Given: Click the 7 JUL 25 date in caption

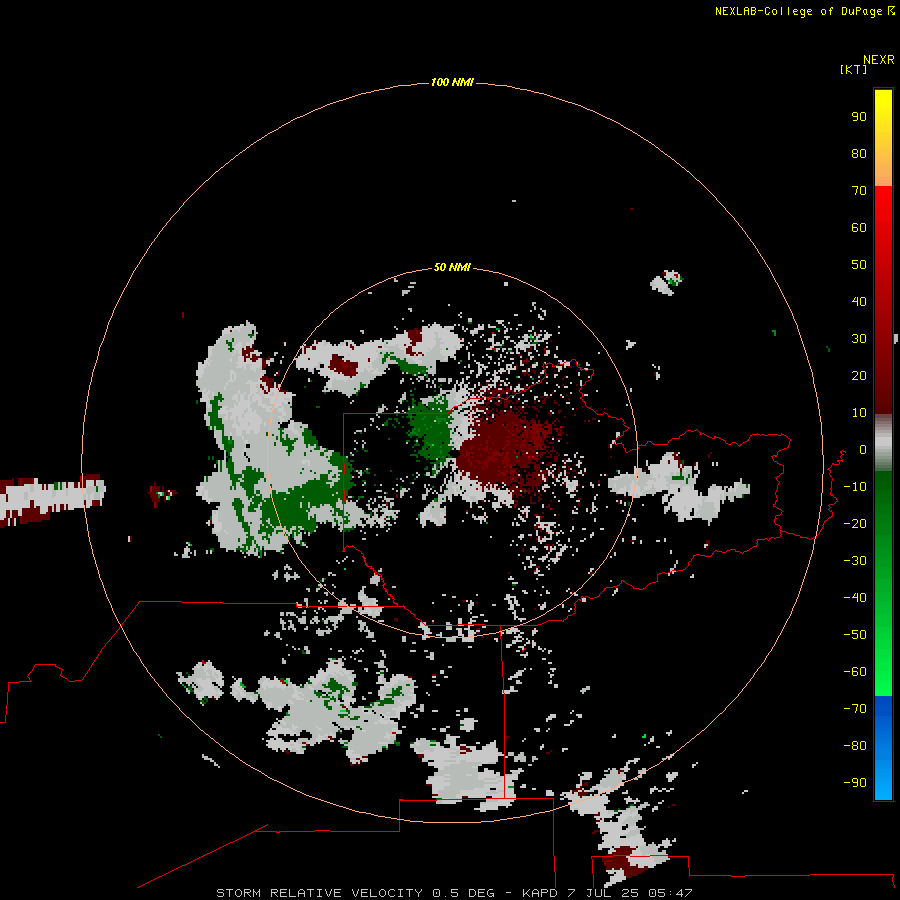Looking at the screenshot, I should pos(603,893).
